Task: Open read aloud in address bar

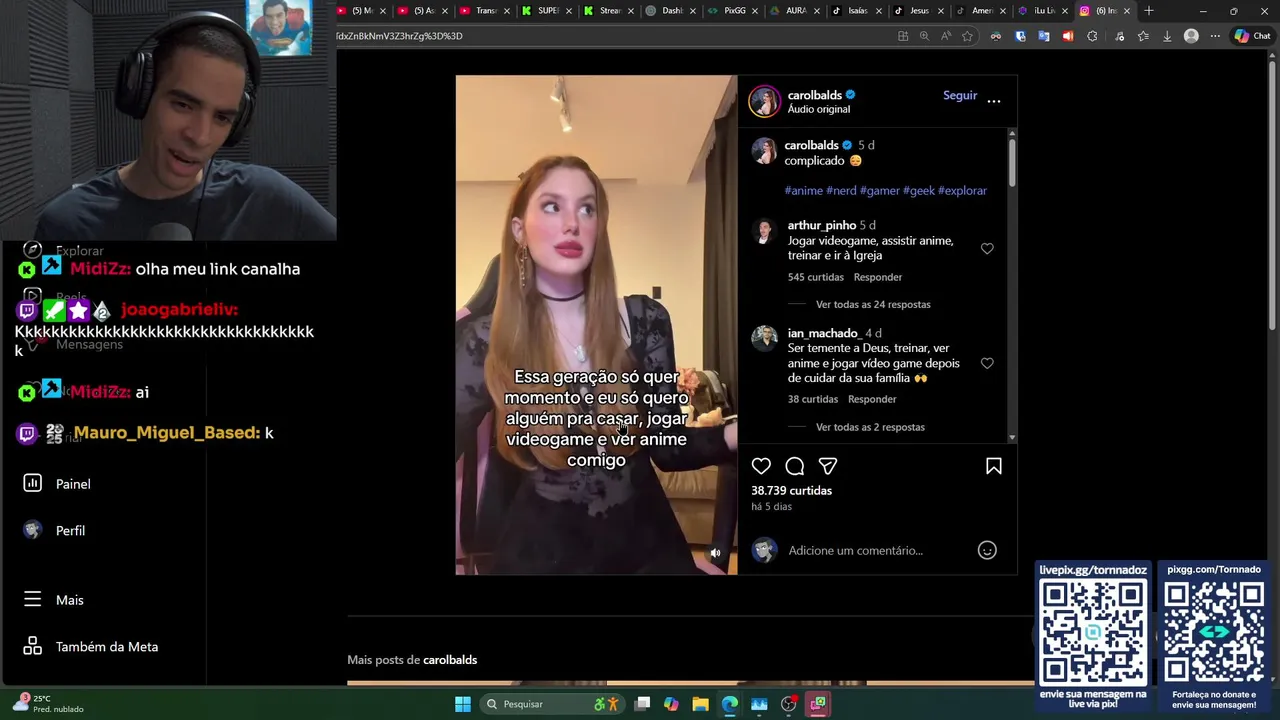Action: click(946, 36)
